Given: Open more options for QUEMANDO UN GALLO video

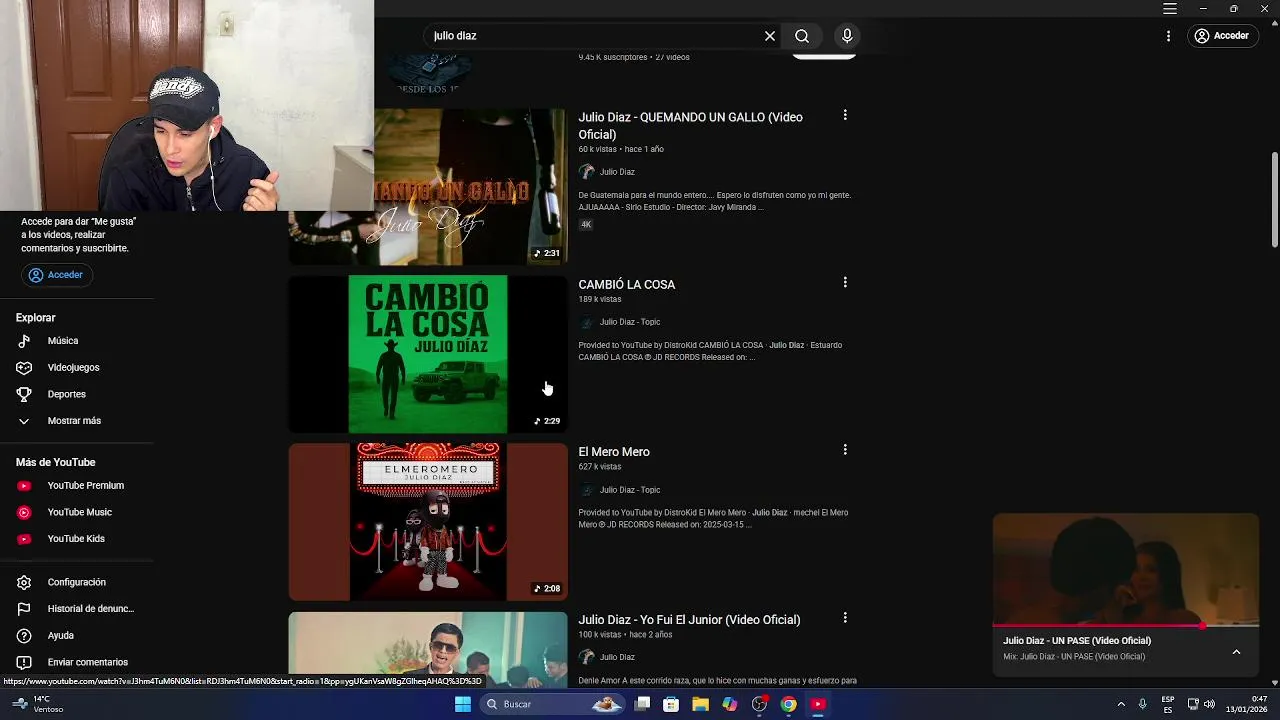Looking at the screenshot, I should pos(845,116).
